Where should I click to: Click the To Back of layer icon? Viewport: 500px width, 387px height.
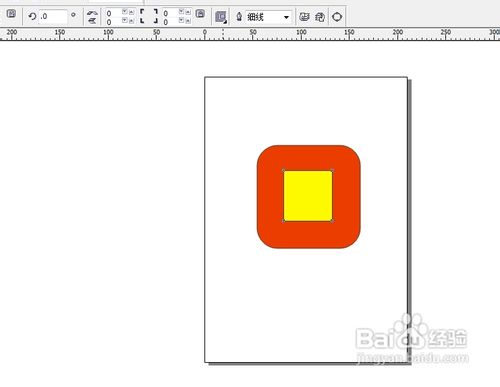click(x=320, y=17)
